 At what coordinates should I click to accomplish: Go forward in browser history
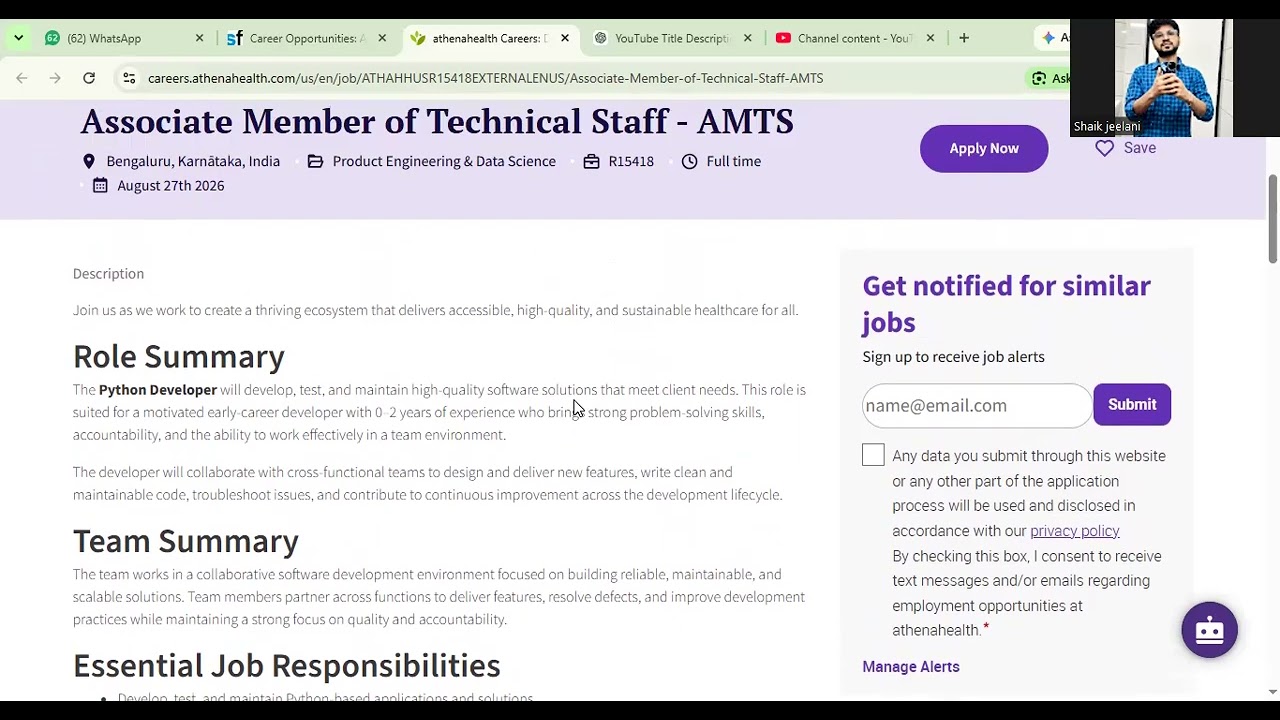pos(55,78)
